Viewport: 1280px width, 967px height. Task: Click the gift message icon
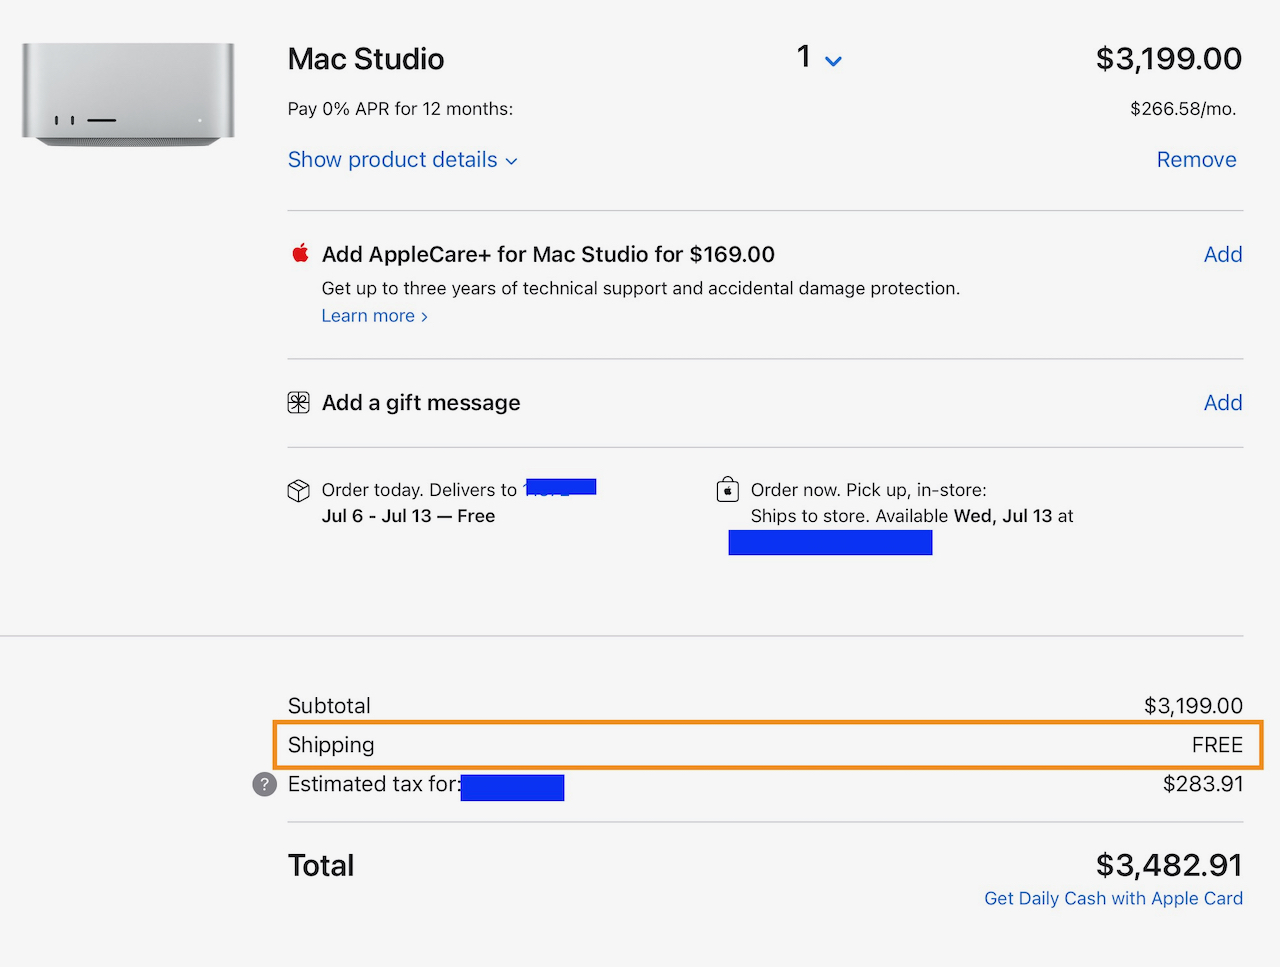pyautogui.click(x=298, y=403)
